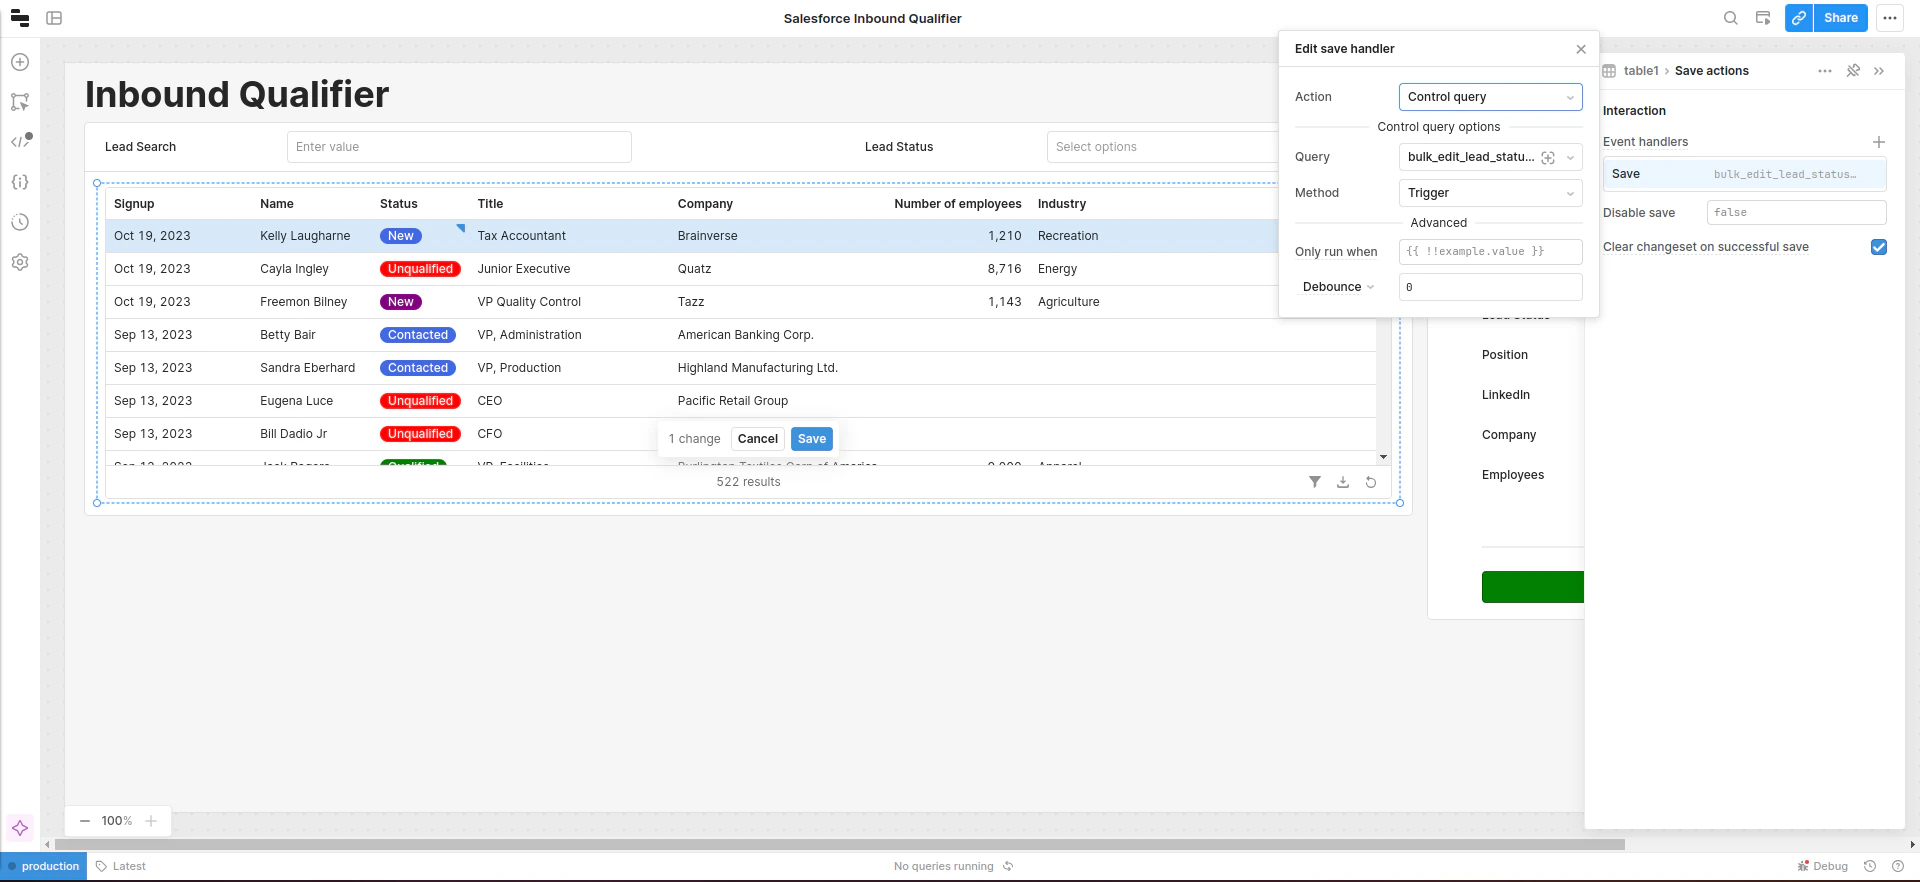Add a new event handler
Screen dimensions: 1920x882
(x=1879, y=142)
